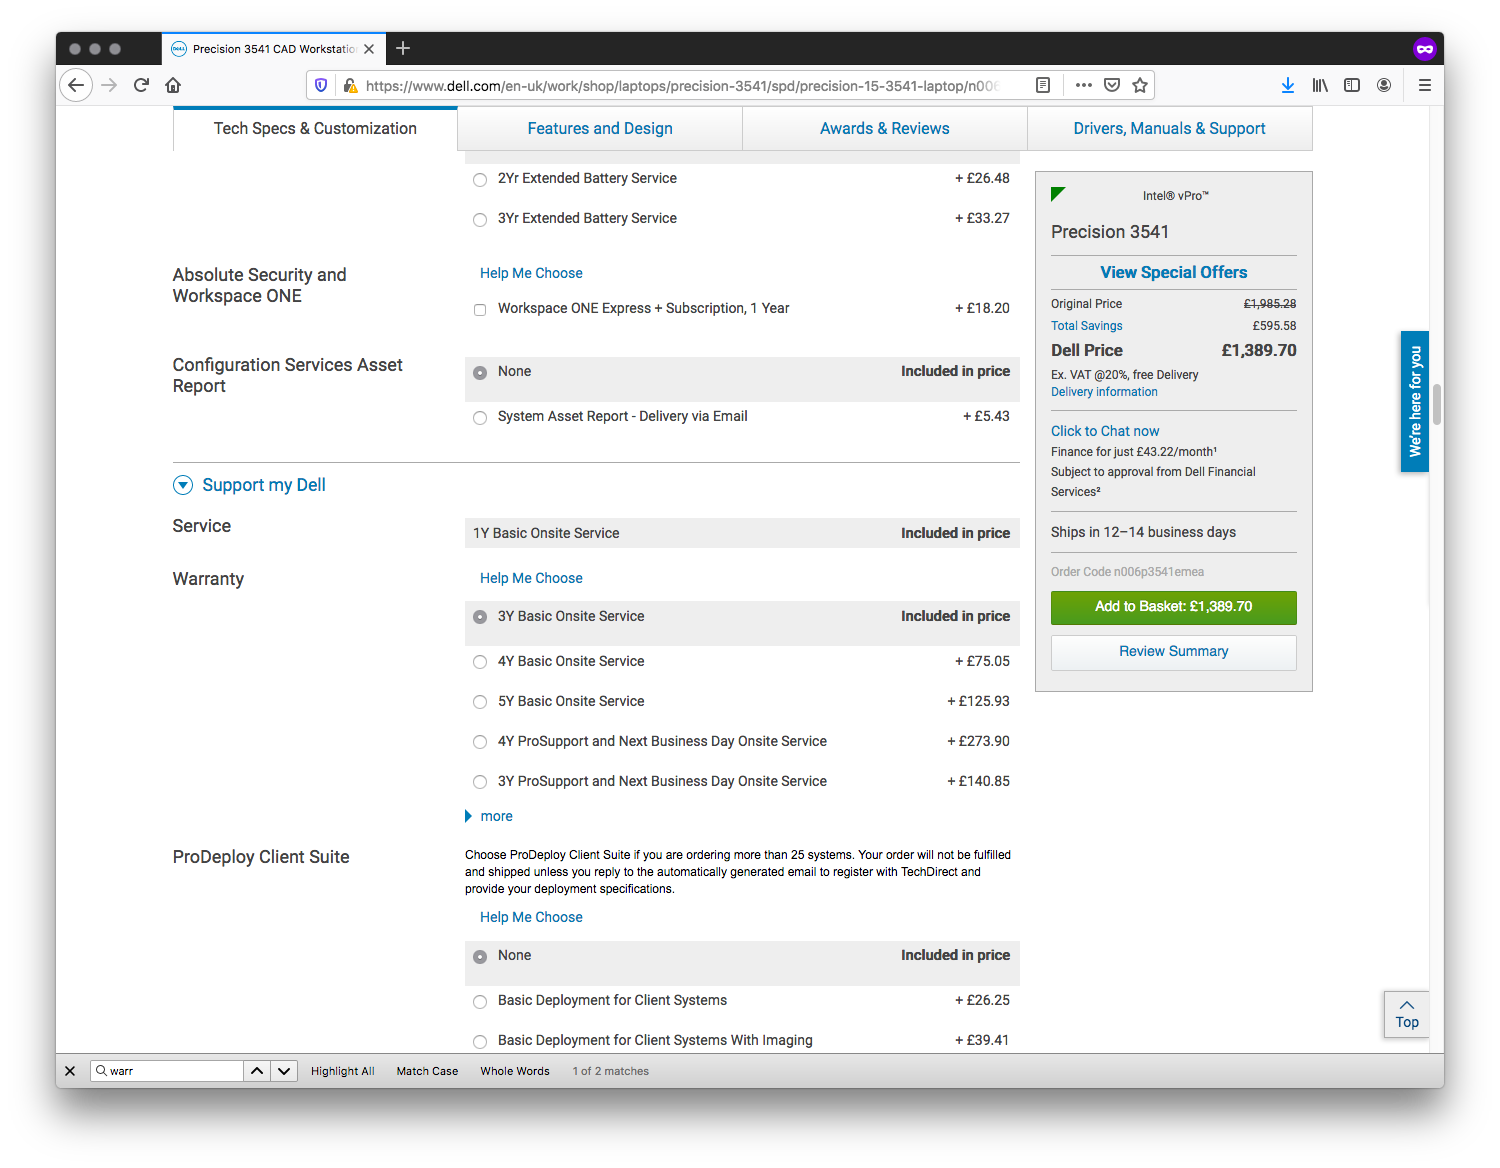This screenshot has width=1500, height=1168.
Task: Select 4Y ProSupport Next Business Day
Action: [x=480, y=742]
